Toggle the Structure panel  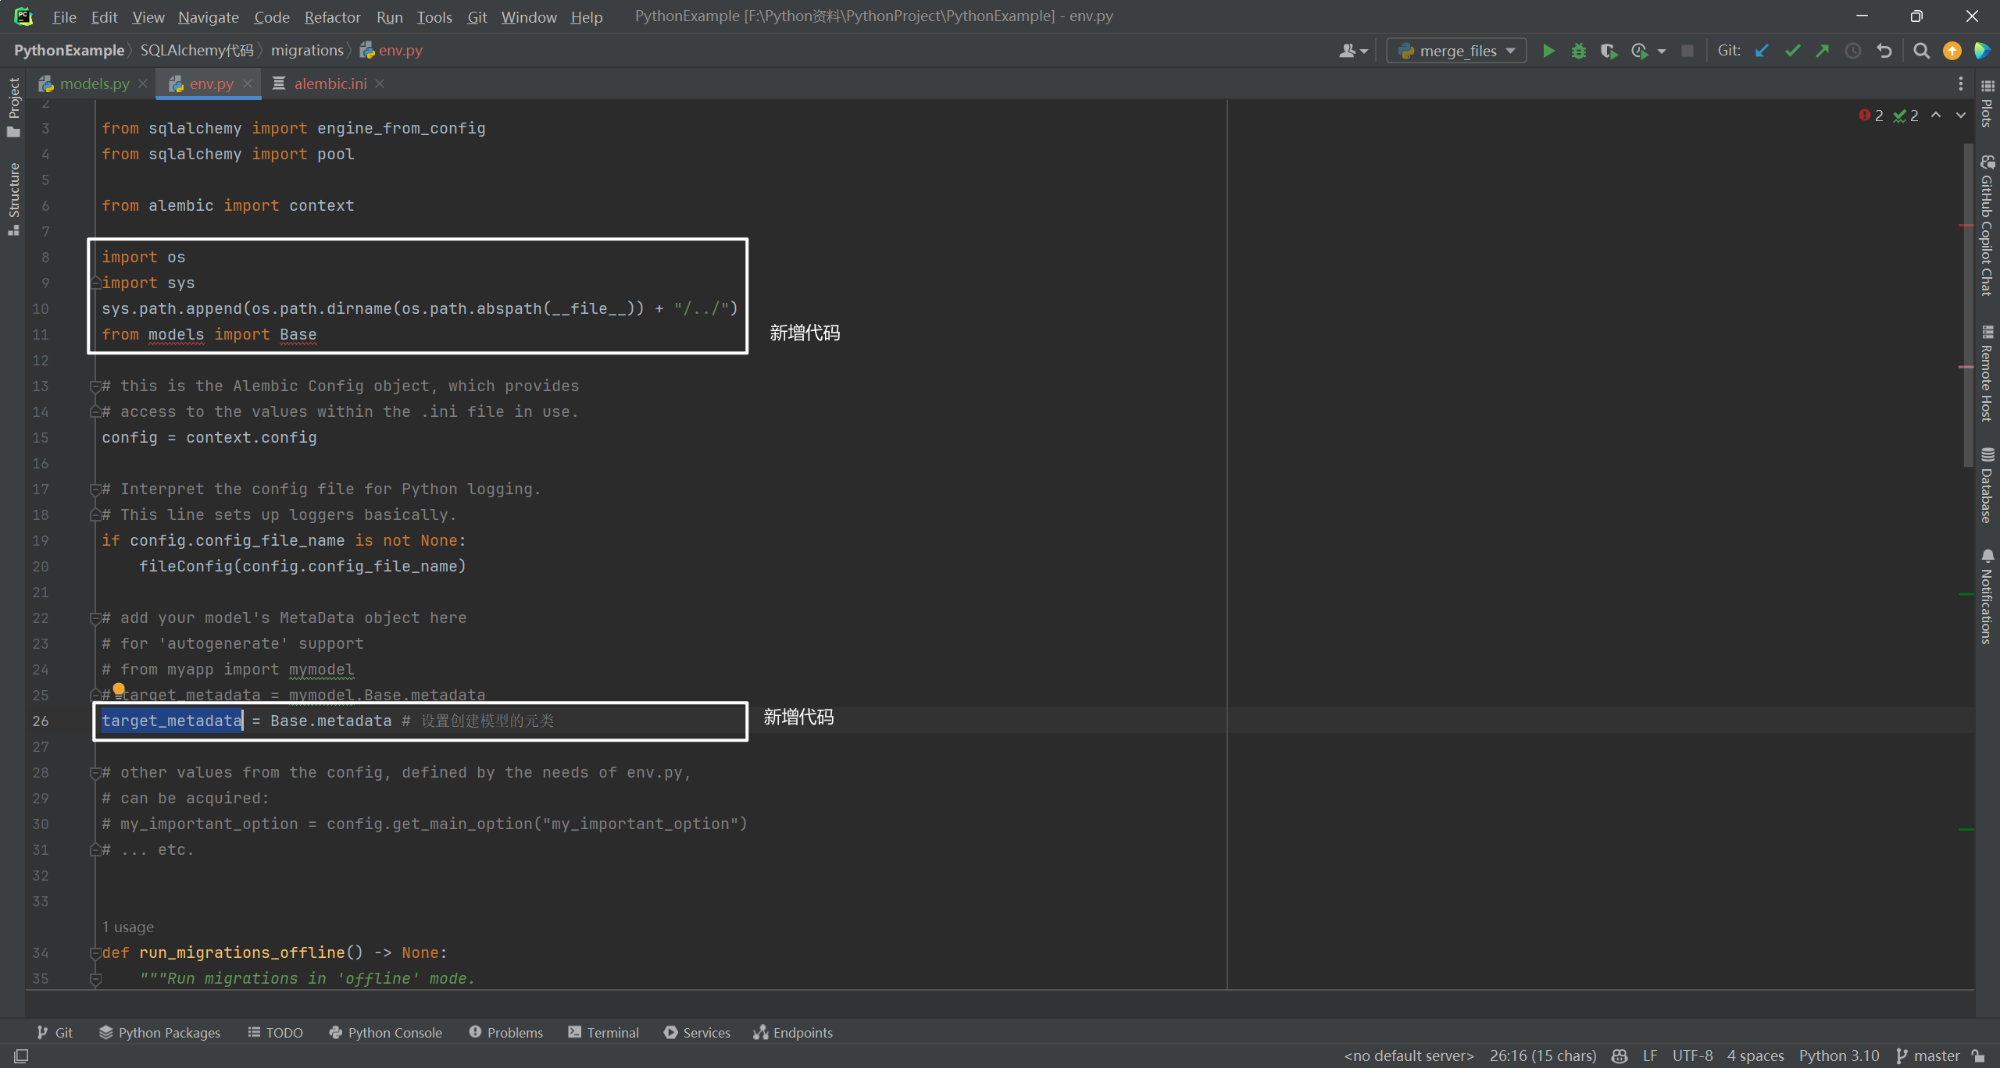[x=14, y=196]
